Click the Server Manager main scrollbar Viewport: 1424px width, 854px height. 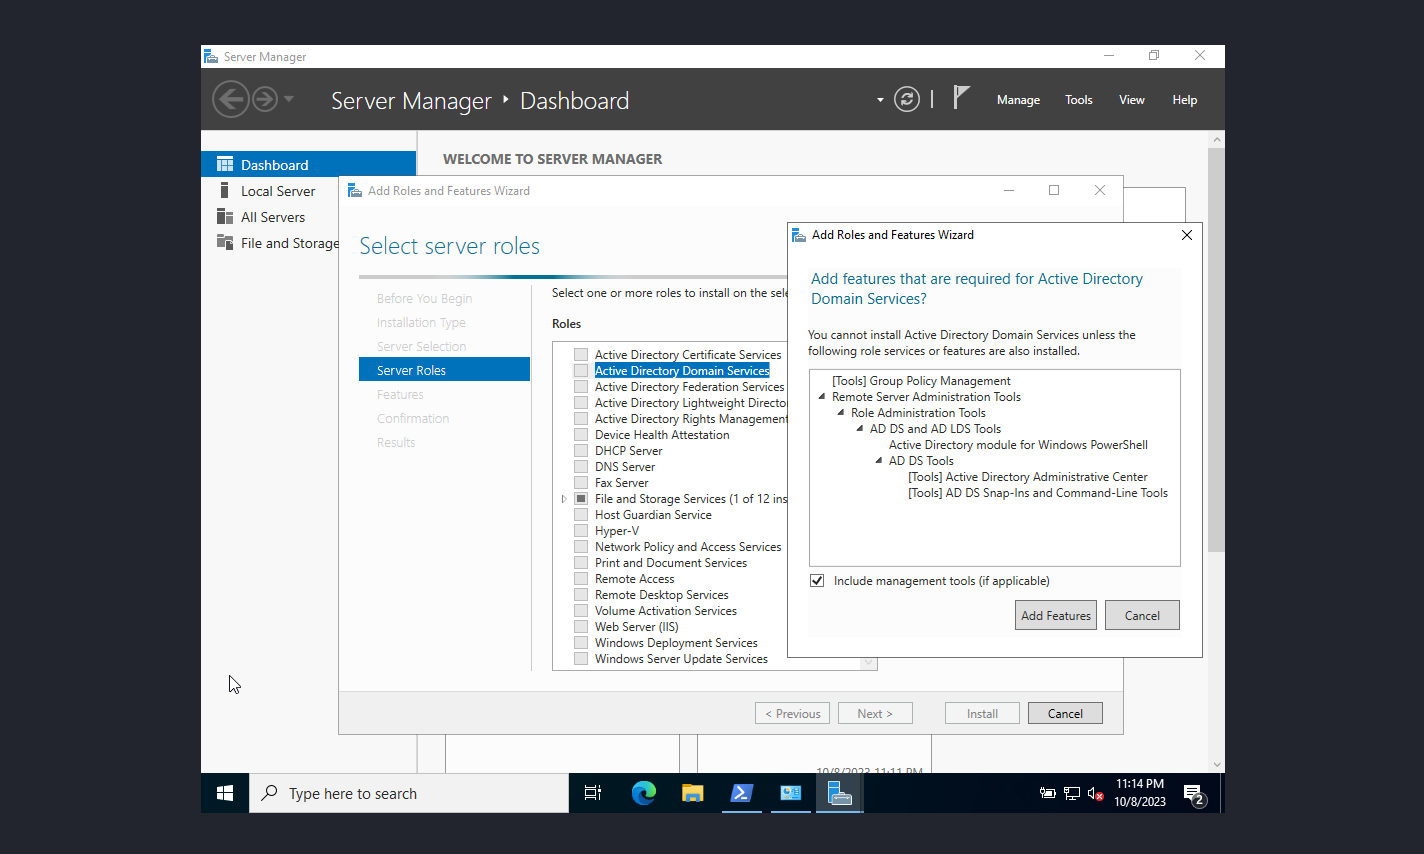(1216, 350)
